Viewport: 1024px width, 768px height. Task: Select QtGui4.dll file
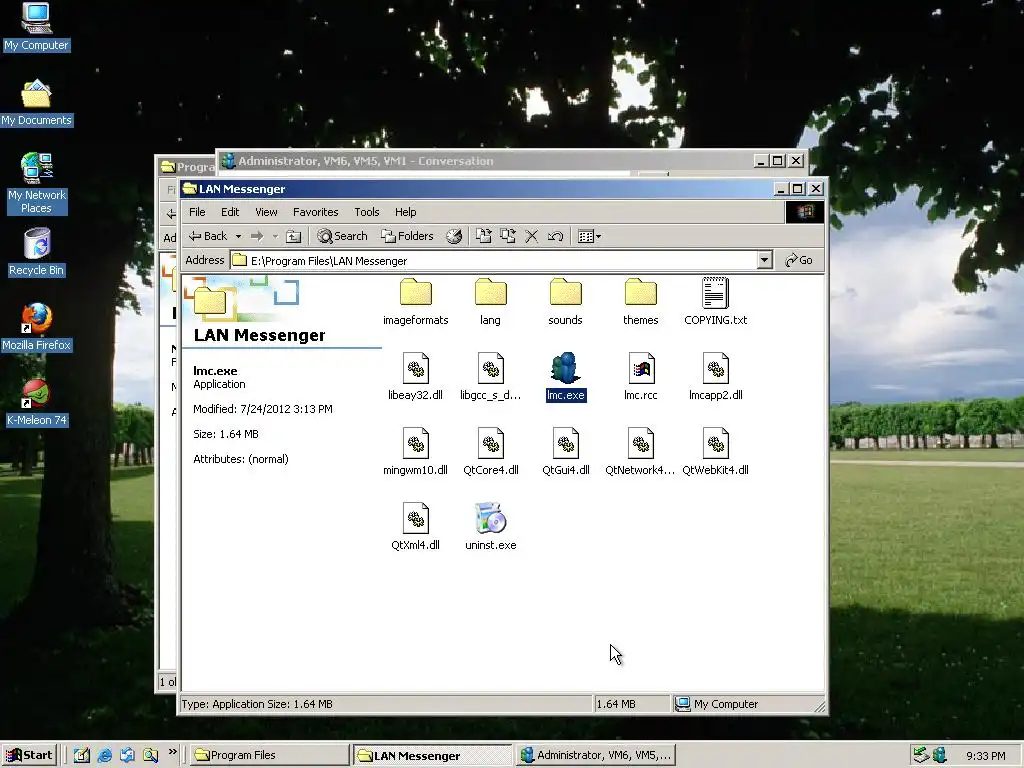(x=566, y=452)
